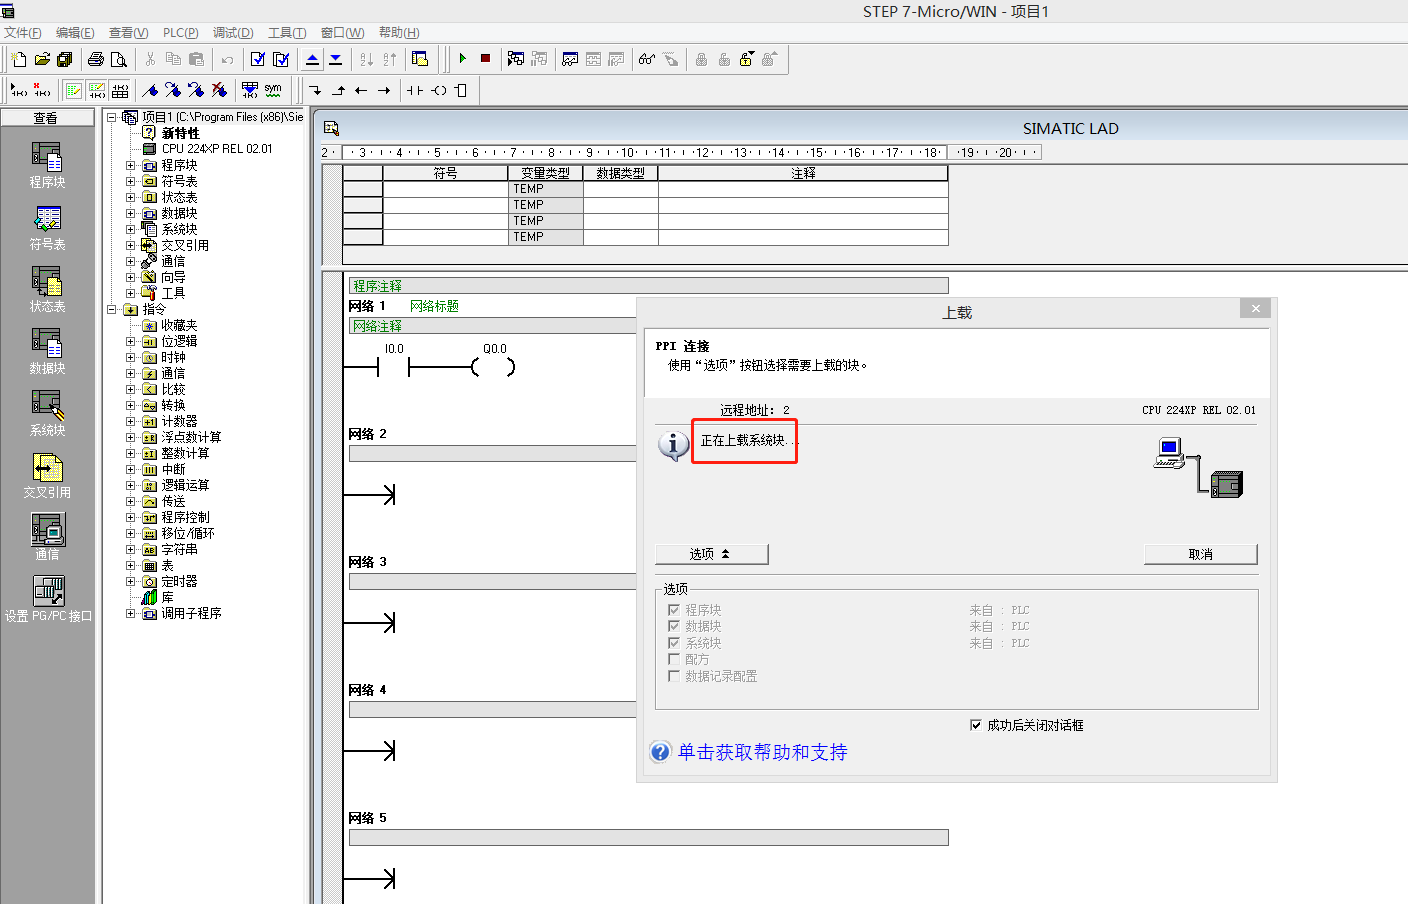Screen dimensions: 1408x904
Task: Click the Q0.0 output coil in 网络 1
Action: click(x=494, y=367)
